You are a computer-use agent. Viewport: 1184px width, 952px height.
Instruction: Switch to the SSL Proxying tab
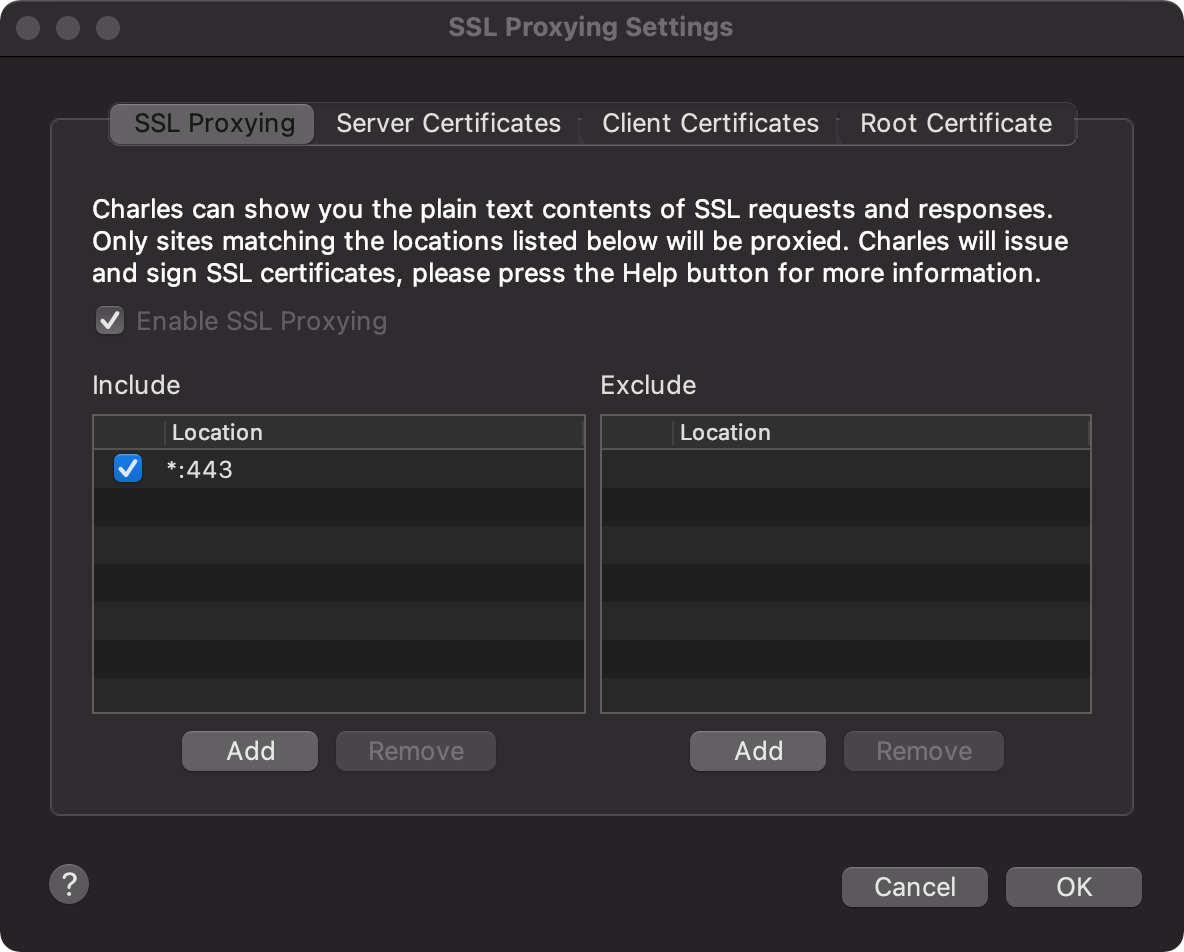[212, 123]
